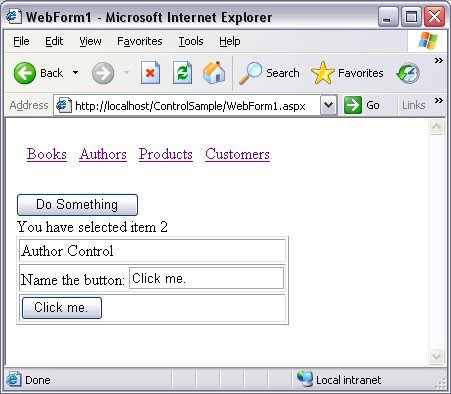Stop page loading with red X icon

tap(150, 73)
